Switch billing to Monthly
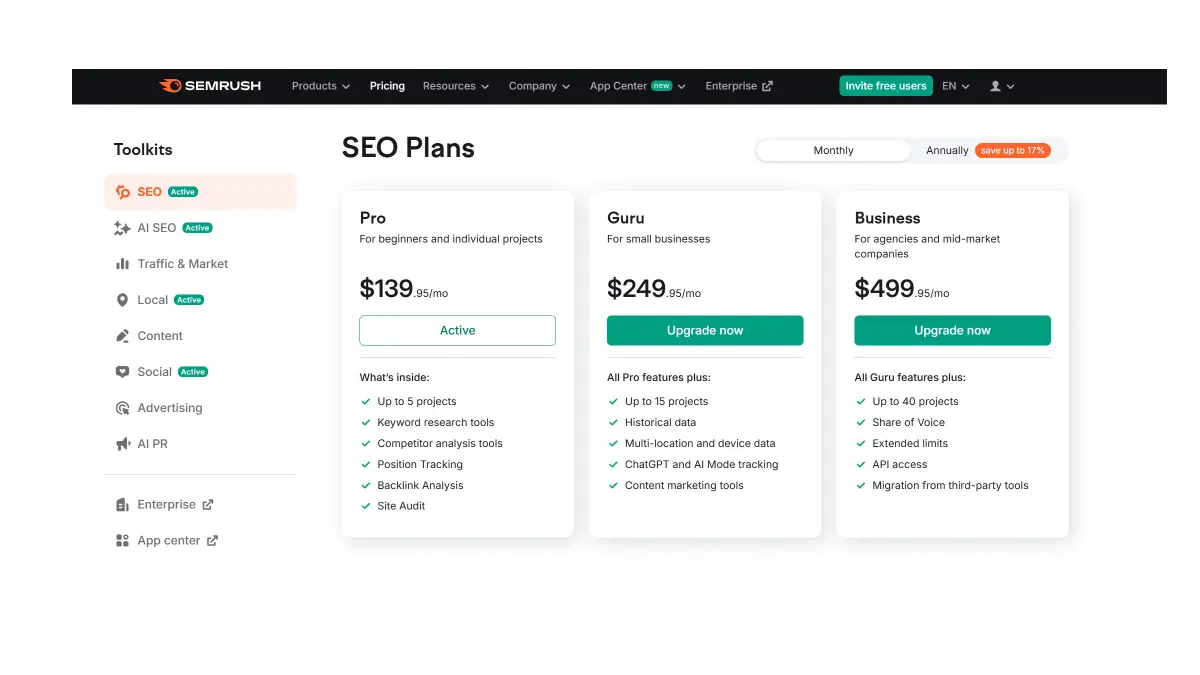 pos(833,151)
